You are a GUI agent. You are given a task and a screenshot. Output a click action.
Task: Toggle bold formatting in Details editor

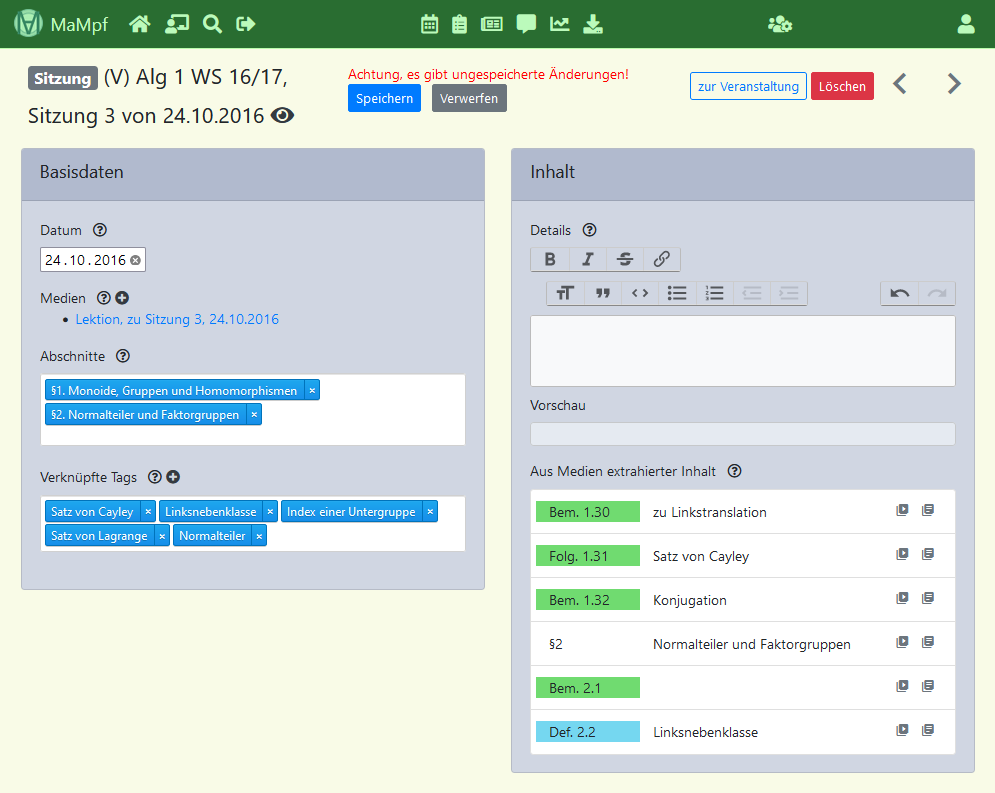[x=550, y=260]
